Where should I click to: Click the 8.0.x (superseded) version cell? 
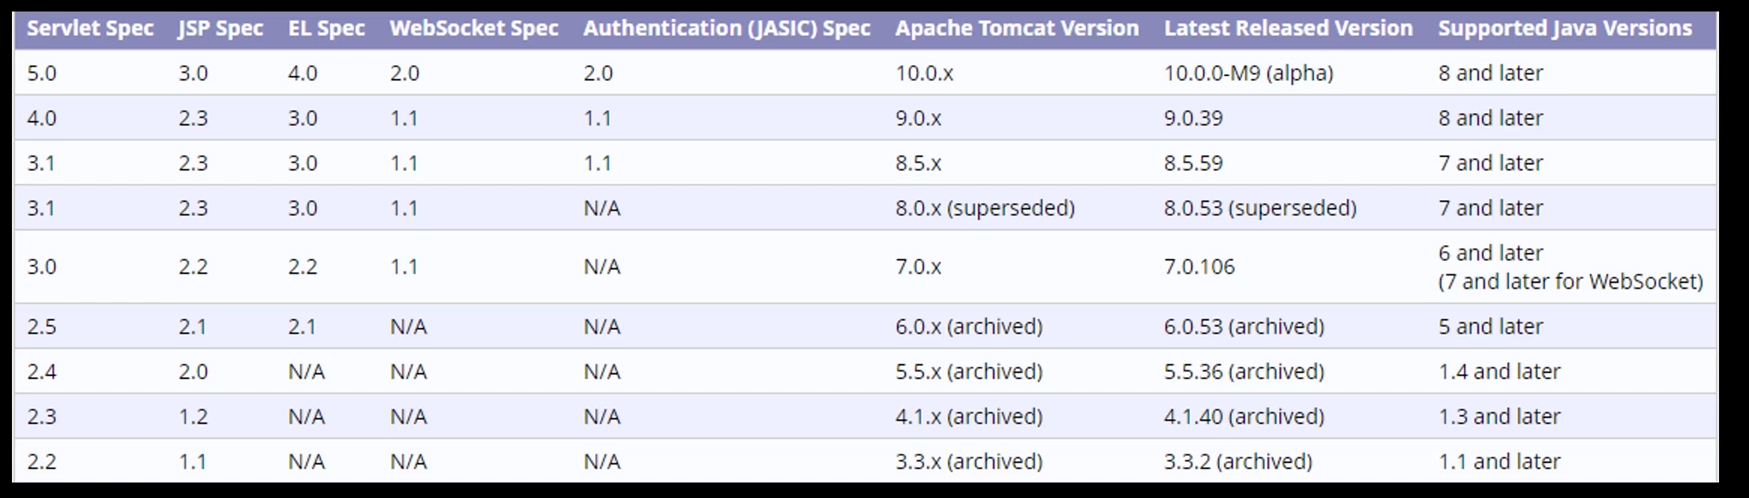[x=985, y=208]
